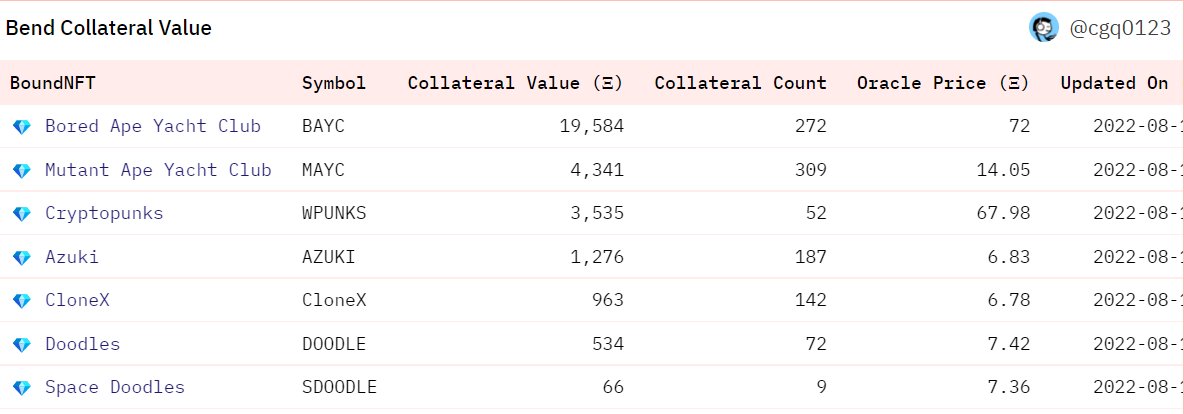Open the Mutant Ape Yacht Club link
The width and height of the screenshot is (1184, 414).
pos(158,170)
